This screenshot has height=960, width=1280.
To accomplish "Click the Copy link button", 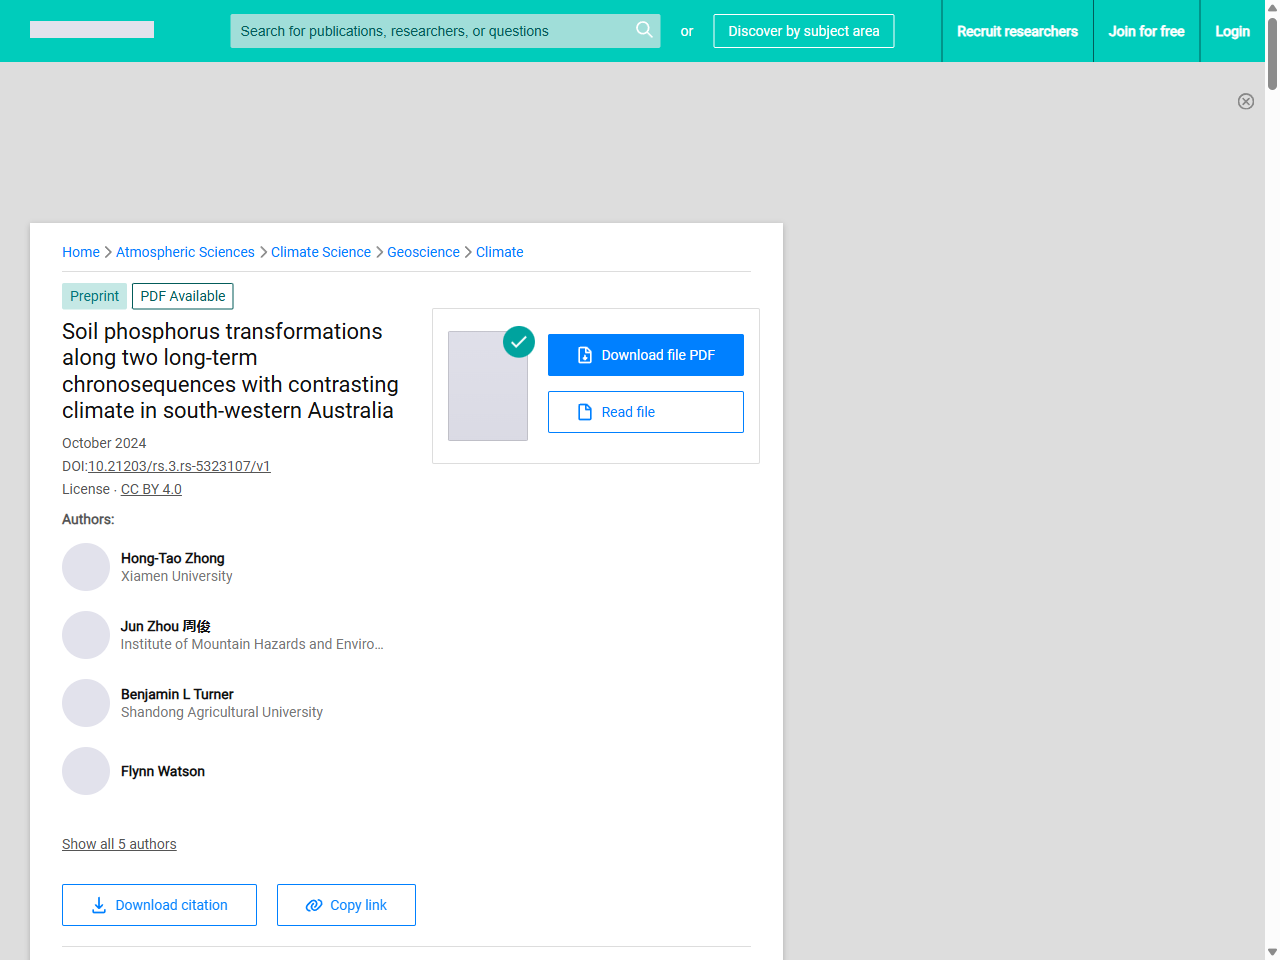I will [x=346, y=905].
